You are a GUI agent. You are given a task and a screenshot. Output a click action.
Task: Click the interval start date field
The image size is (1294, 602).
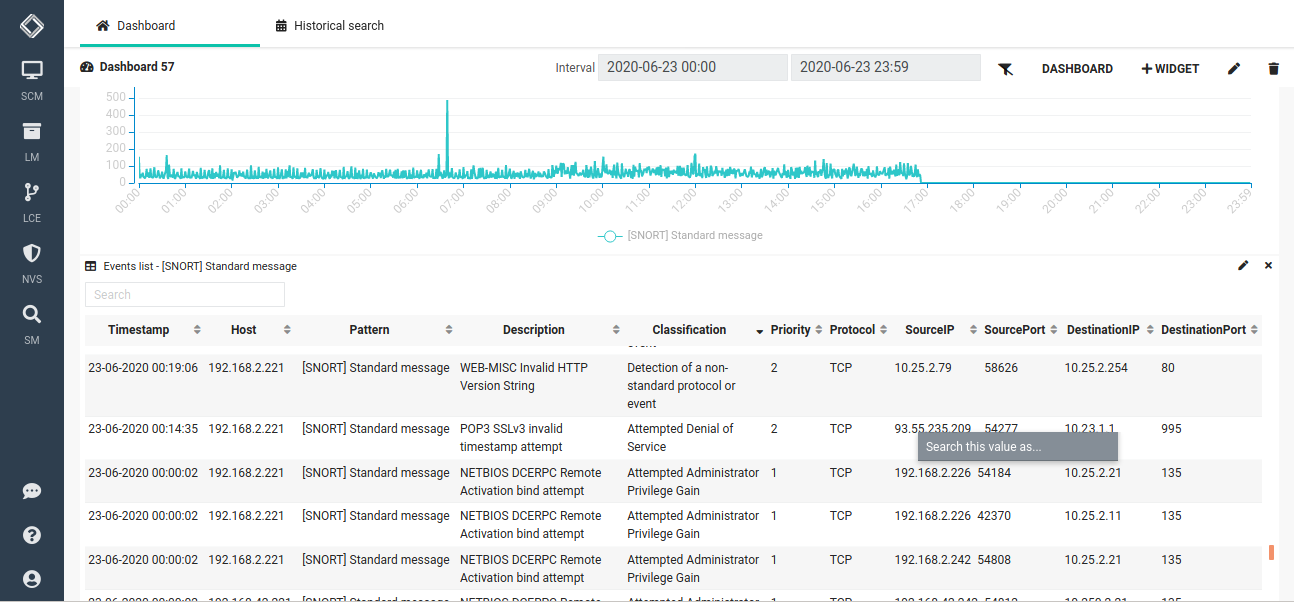pyautogui.click(x=692, y=68)
